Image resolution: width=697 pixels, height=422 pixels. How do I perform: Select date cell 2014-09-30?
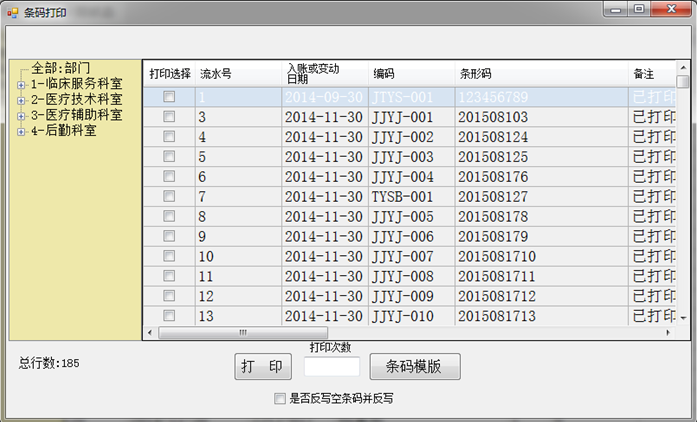(x=325, y=97)
